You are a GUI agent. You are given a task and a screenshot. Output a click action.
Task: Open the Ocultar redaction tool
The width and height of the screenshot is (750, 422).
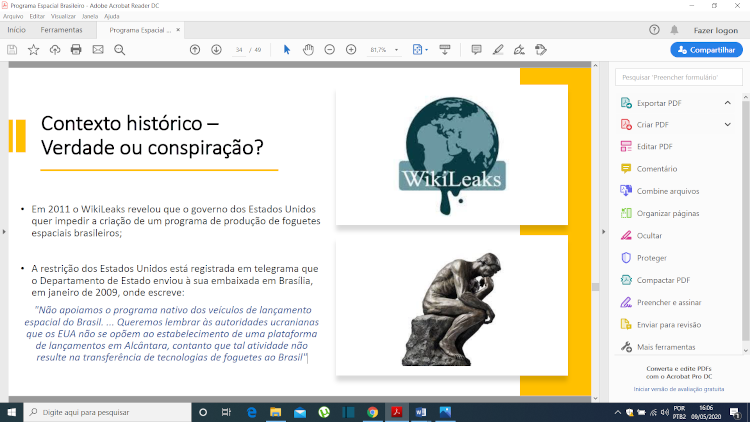[641, 235]
